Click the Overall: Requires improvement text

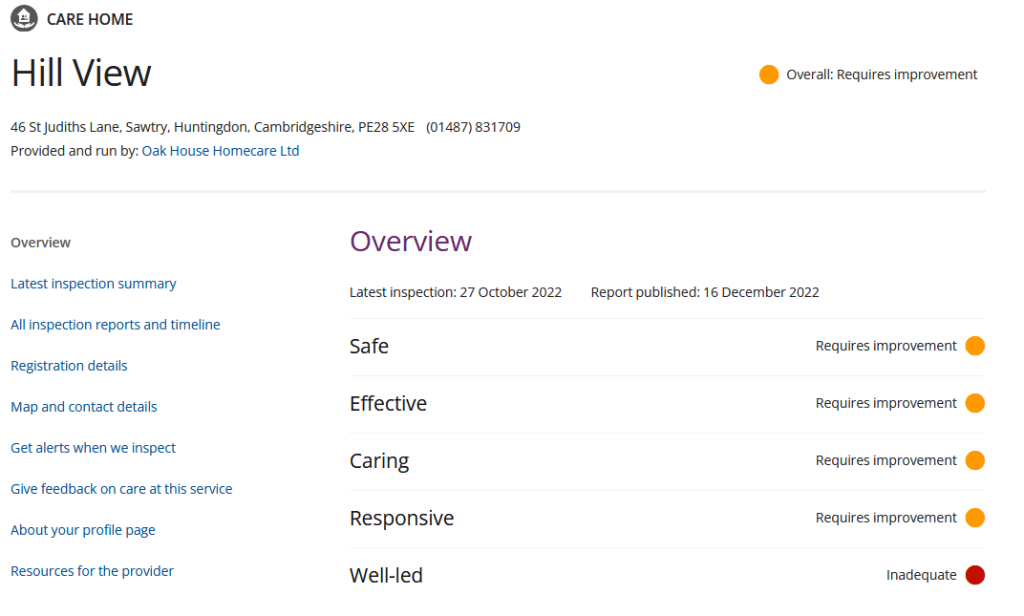[882, 75]
